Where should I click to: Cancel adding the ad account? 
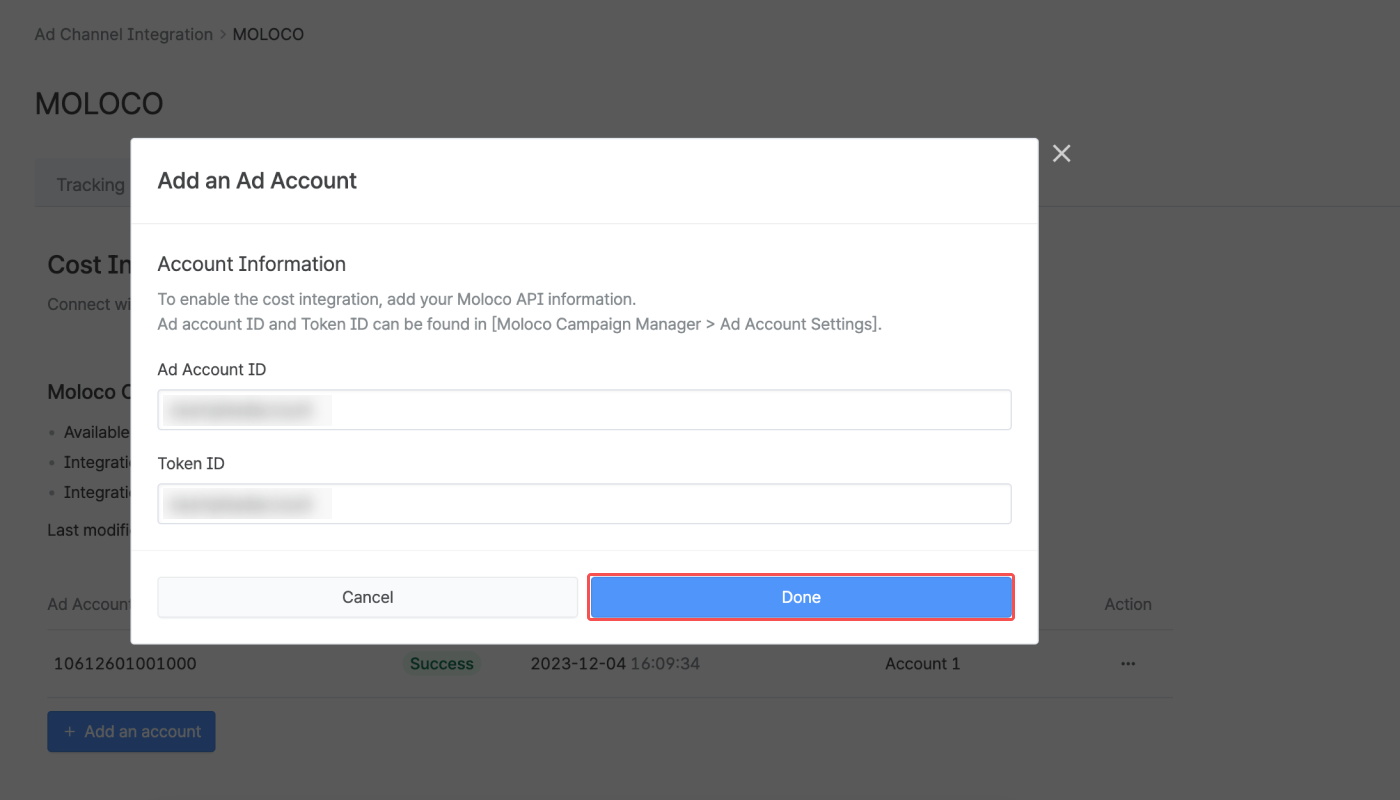pyautogui.click(x=368, y=597)
